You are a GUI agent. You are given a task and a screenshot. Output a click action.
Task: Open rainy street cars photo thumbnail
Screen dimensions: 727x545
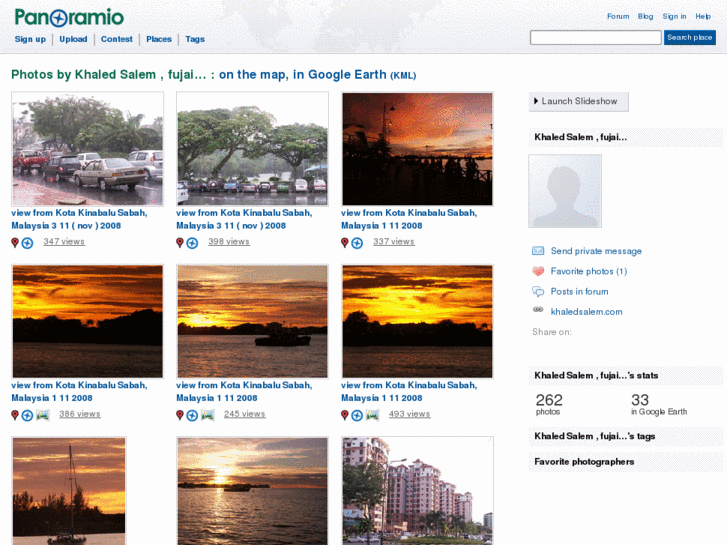click(x=88, y=148)
